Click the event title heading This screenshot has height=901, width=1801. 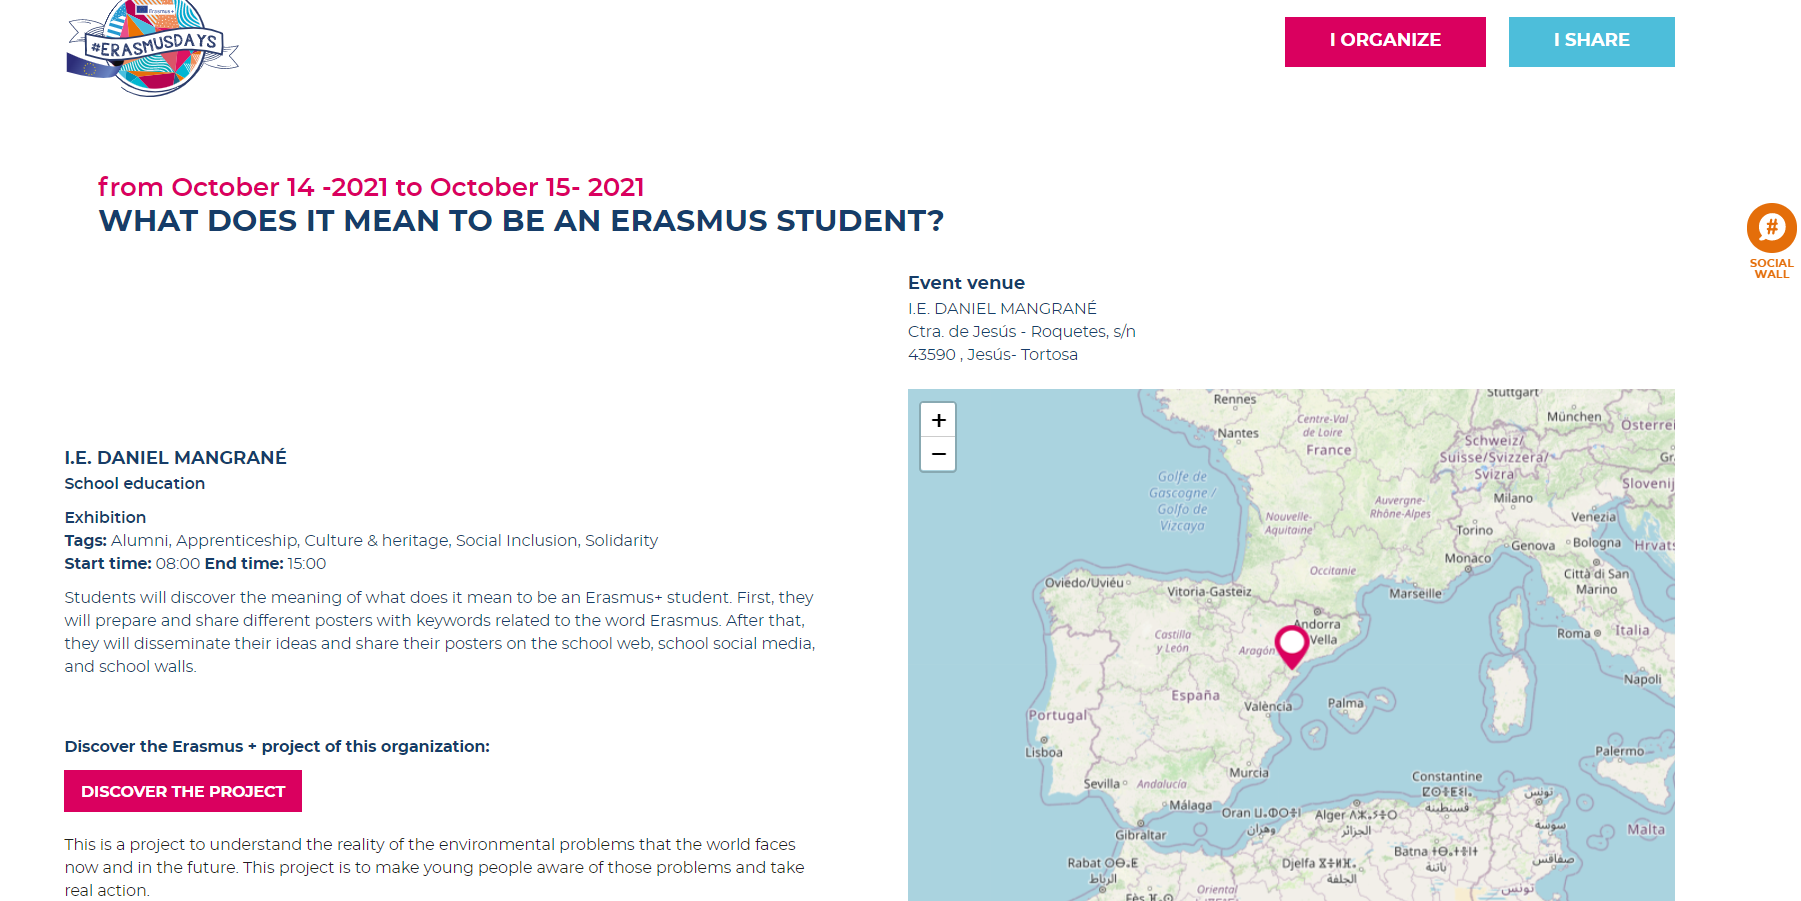(x=521, y=221)
